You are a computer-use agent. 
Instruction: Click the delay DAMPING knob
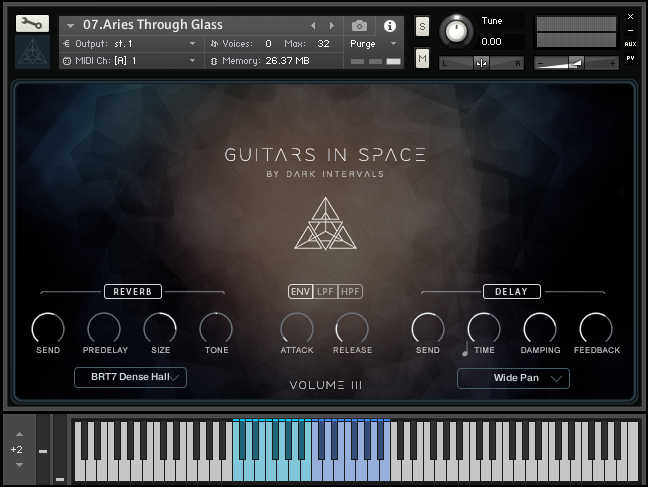540,329
